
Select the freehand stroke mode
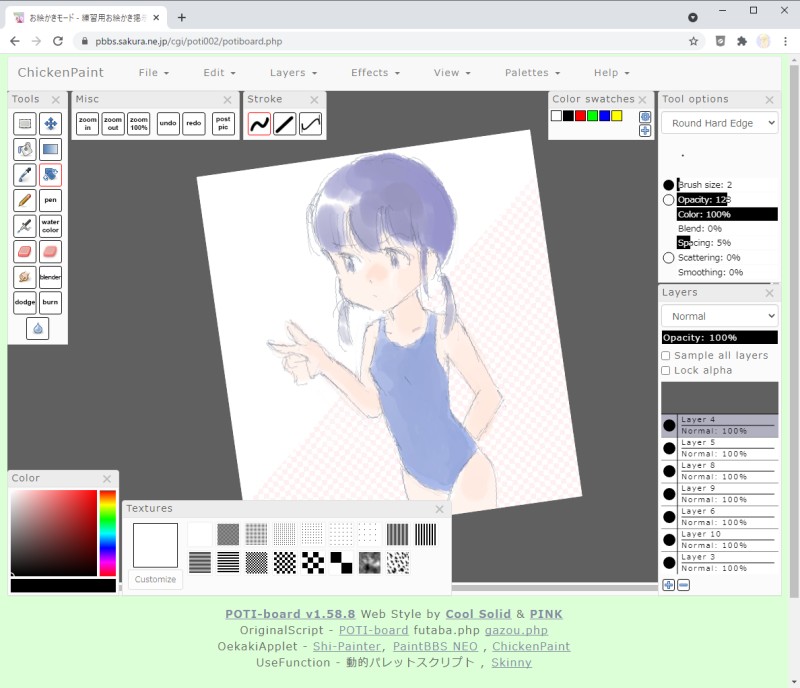pos(259,124)
